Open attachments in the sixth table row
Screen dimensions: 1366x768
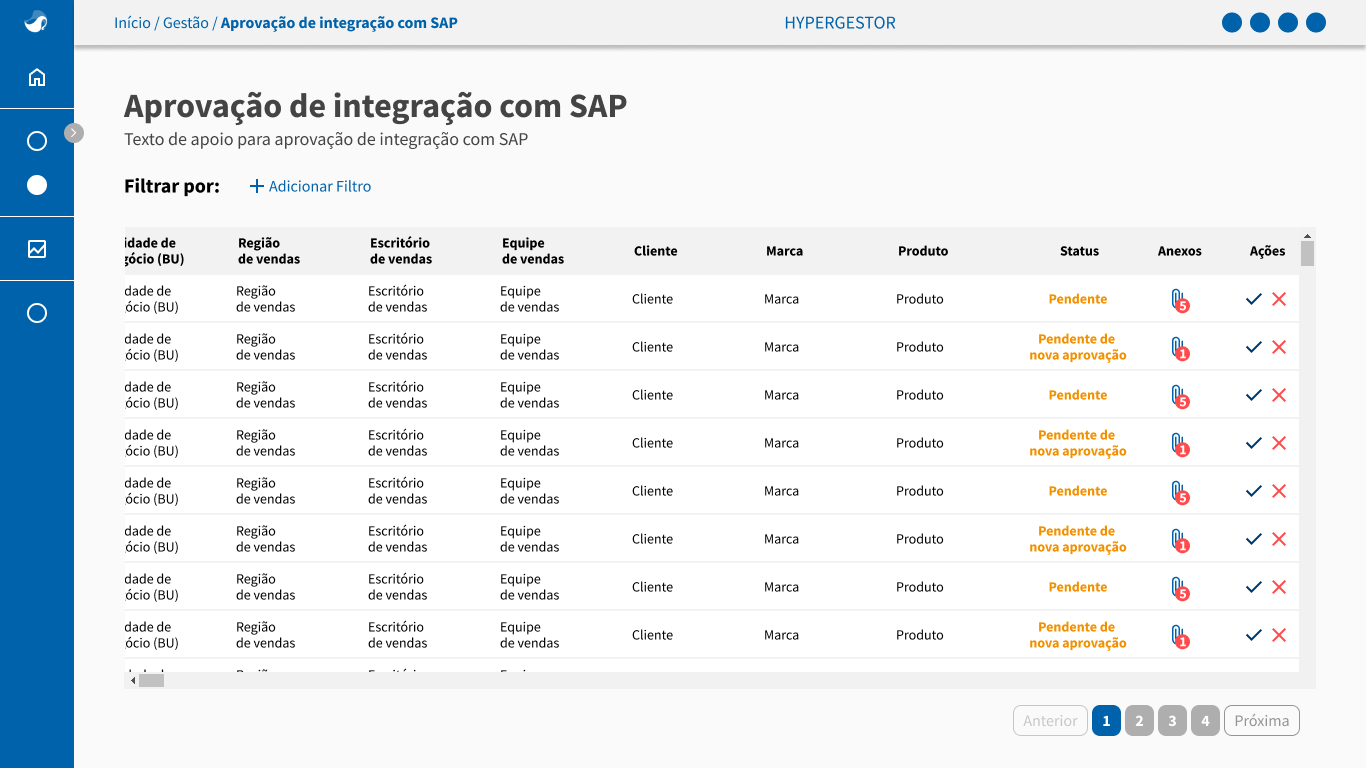point(1179,540)
